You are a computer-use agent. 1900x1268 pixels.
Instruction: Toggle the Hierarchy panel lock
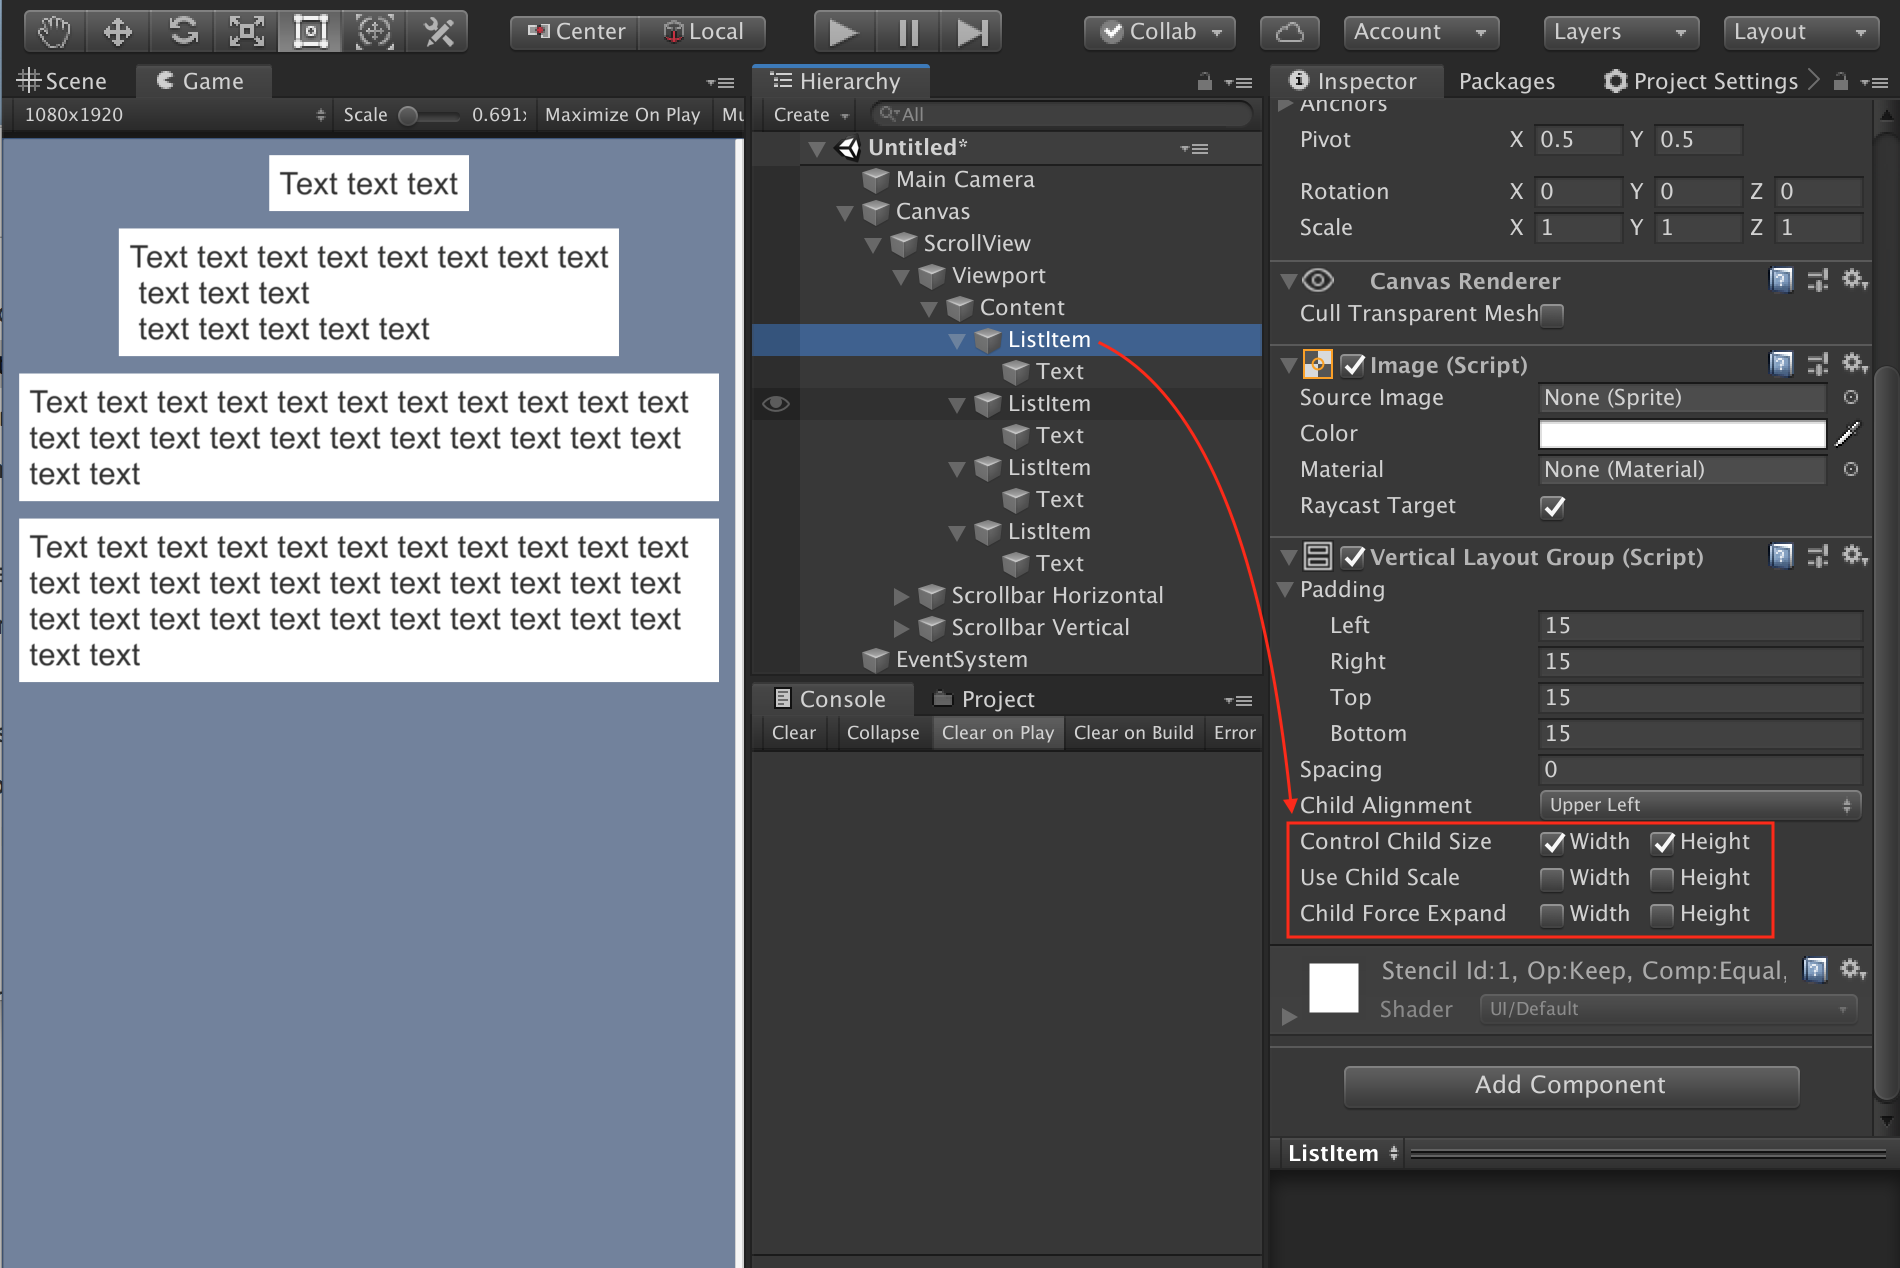1205,82
